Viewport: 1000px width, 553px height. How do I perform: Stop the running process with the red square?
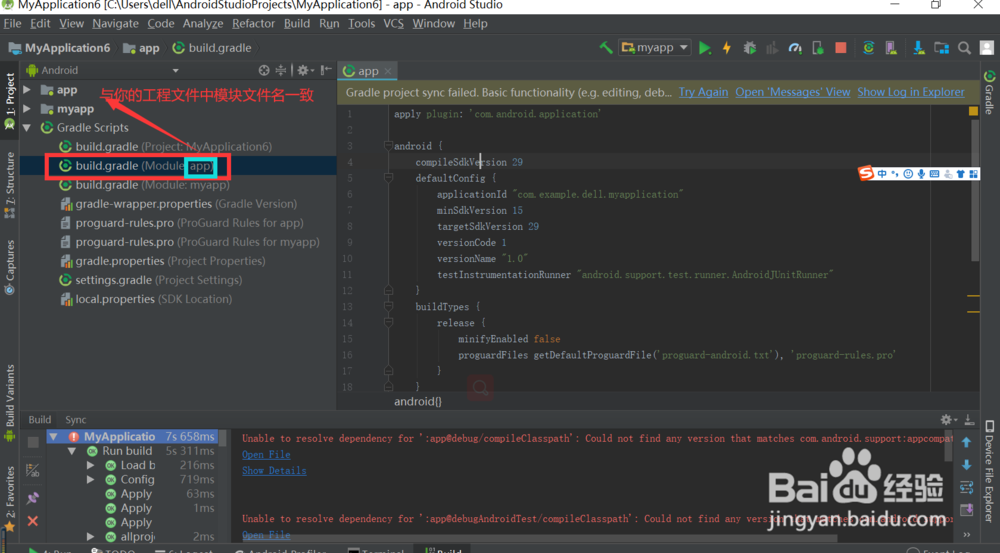click(841, 48)
